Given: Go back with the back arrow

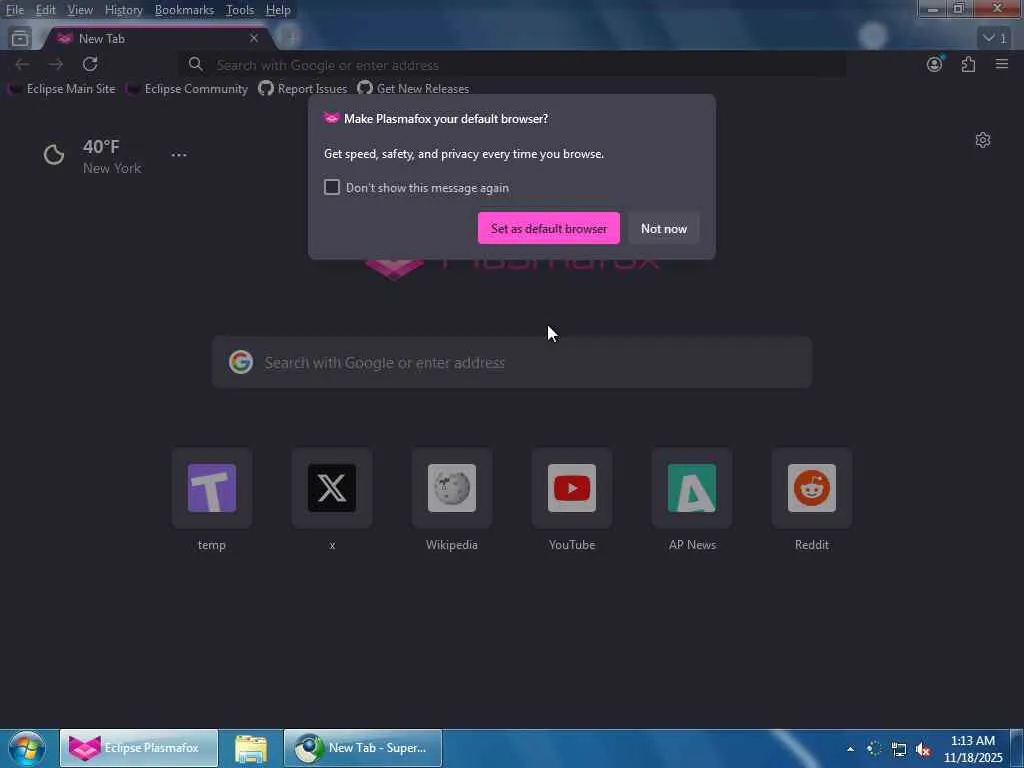Looking at the screenshot, I should 22,64.
